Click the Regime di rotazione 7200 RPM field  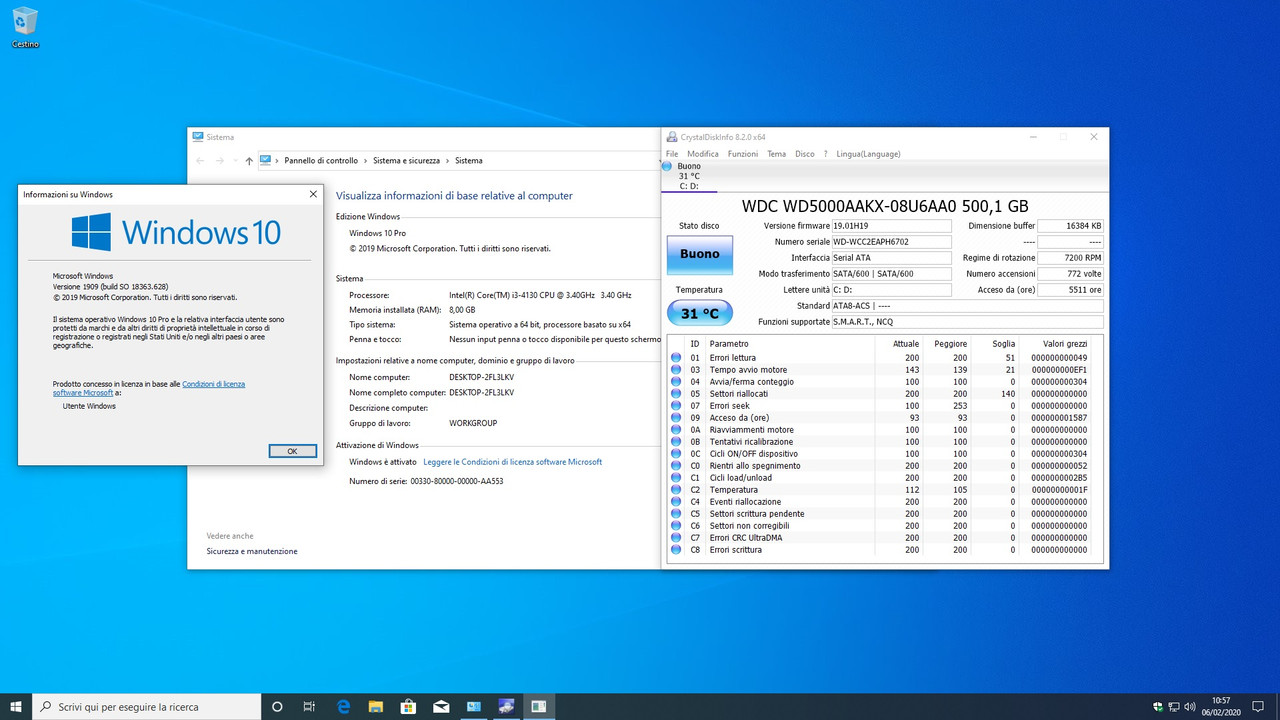[1071, 258]
